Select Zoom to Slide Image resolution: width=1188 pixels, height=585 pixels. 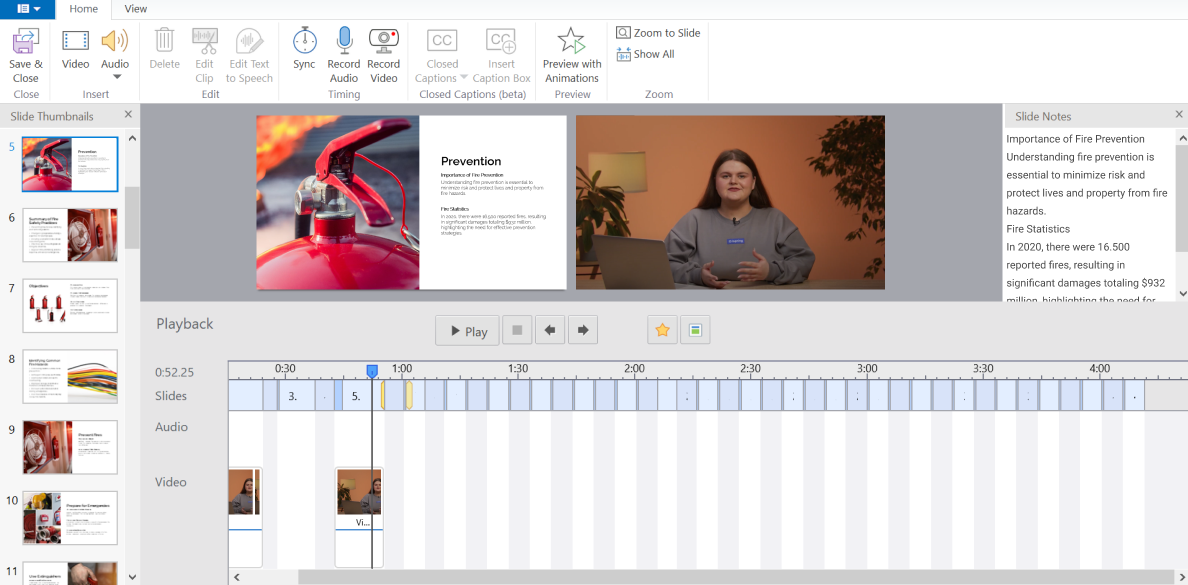point(658,33)
